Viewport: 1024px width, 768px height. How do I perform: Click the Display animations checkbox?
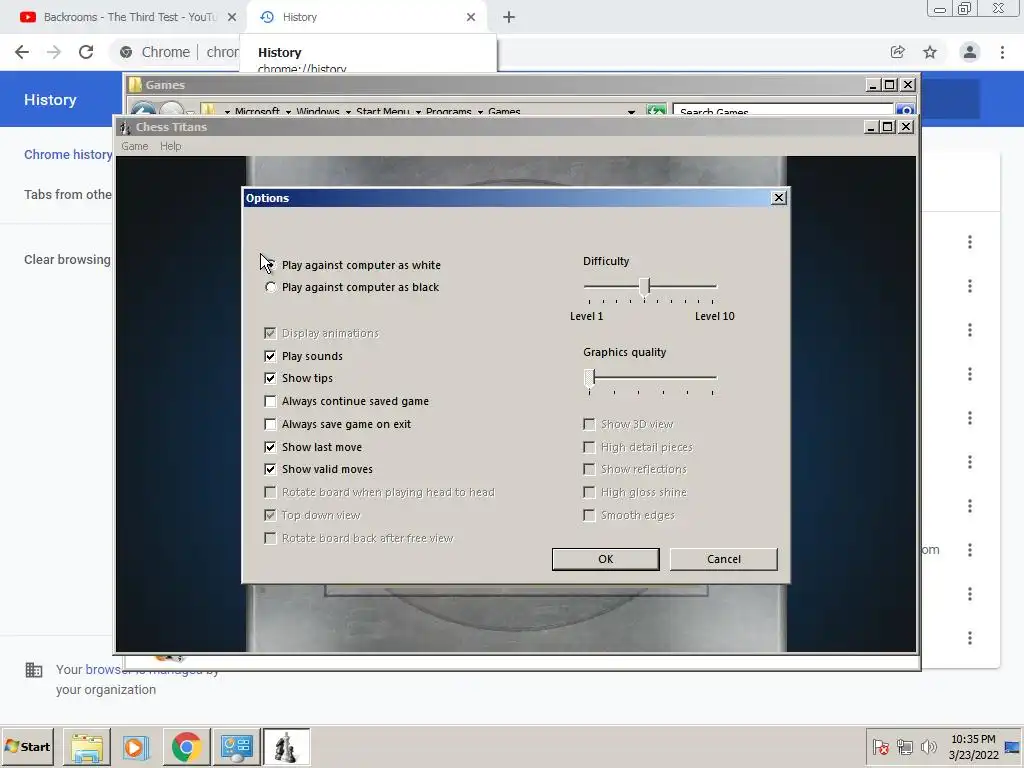pos(270,333)
